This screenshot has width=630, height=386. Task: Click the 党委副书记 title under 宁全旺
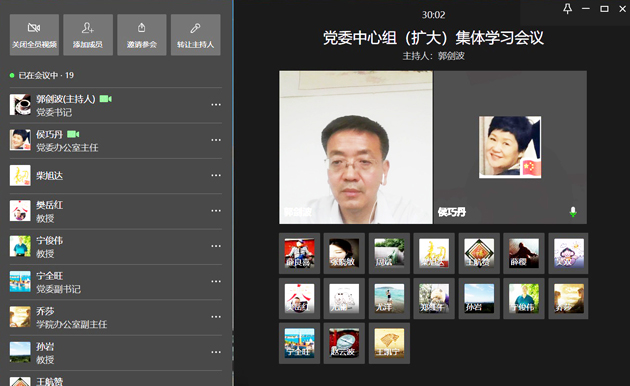click(59, 289)
